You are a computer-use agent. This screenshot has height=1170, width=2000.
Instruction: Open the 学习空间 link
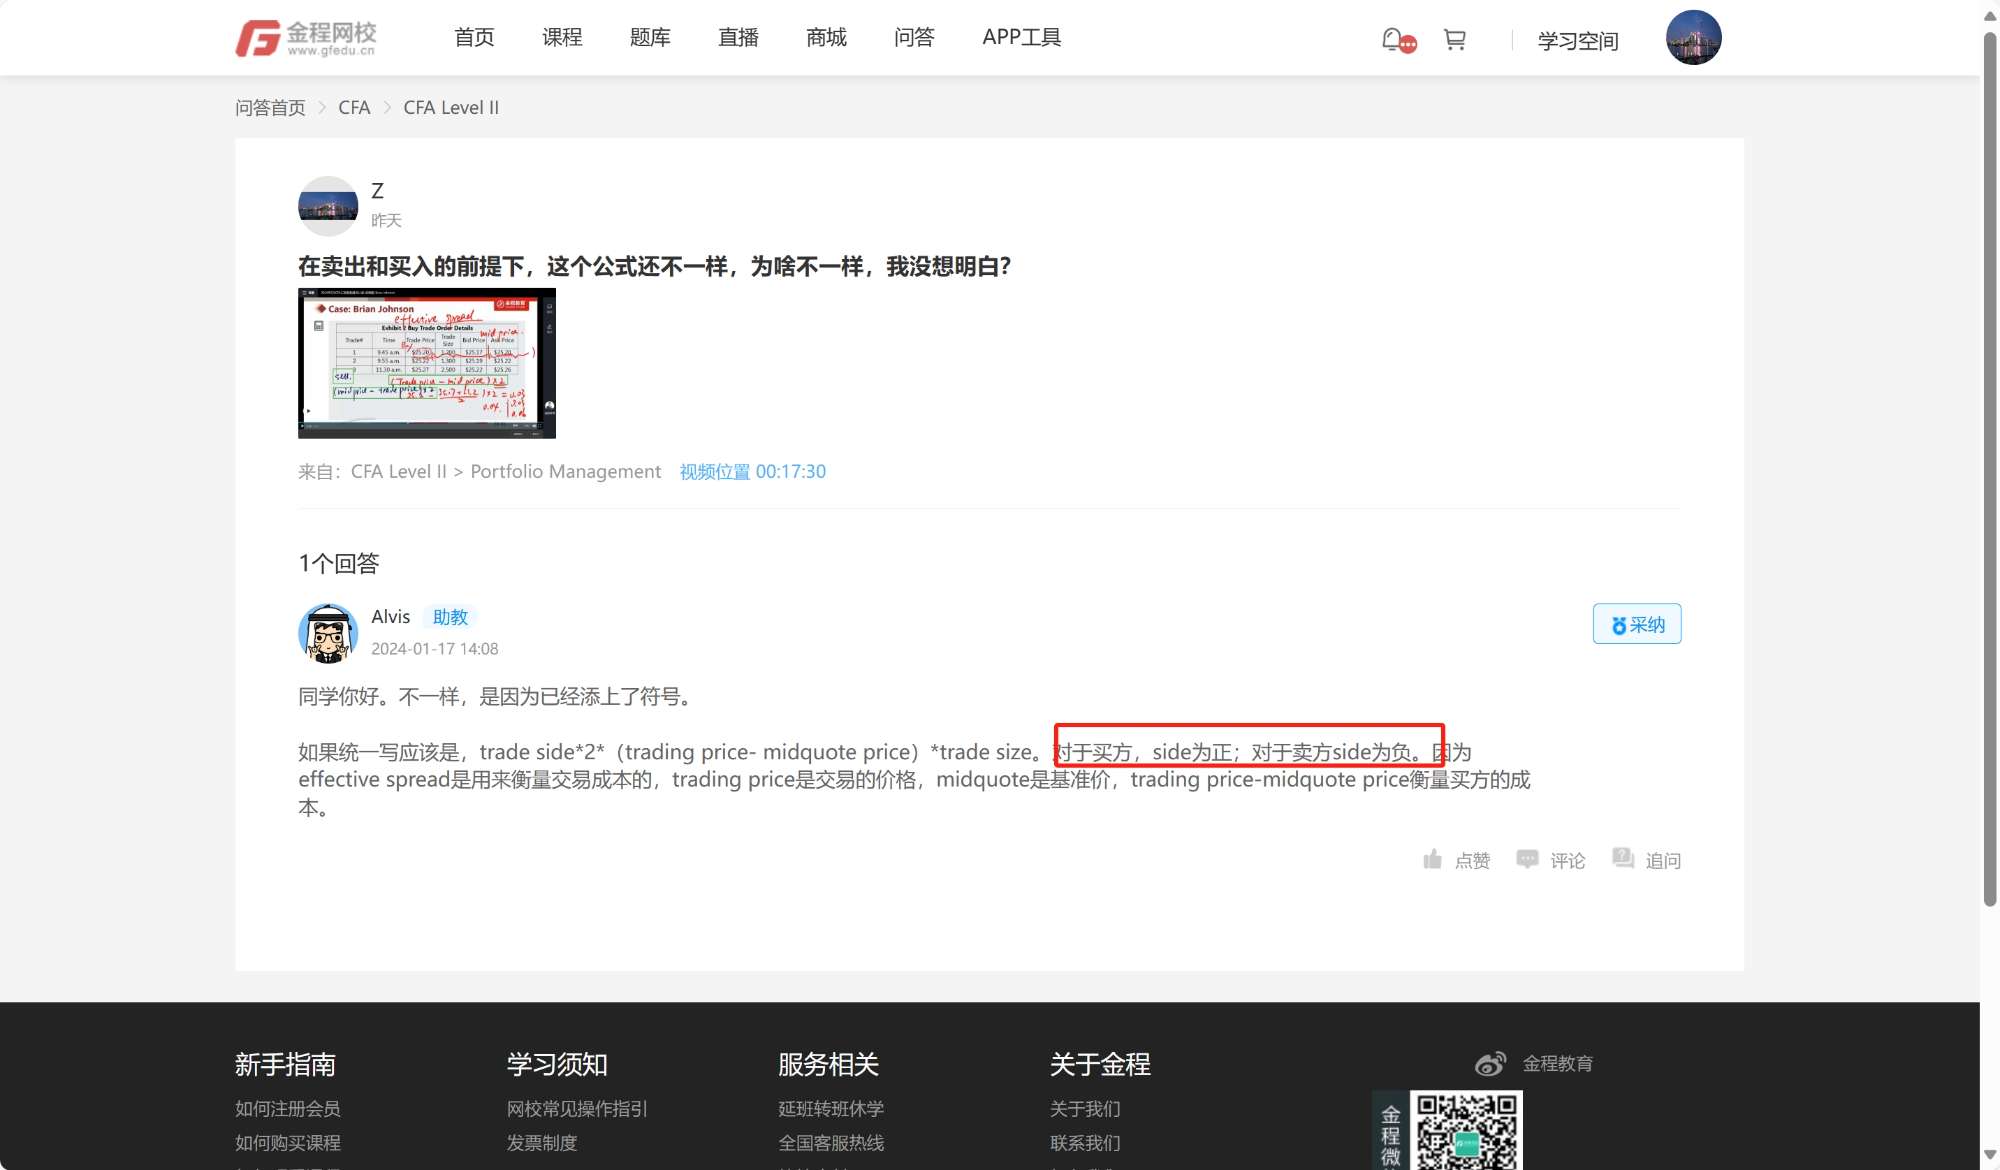[1577, 41]
